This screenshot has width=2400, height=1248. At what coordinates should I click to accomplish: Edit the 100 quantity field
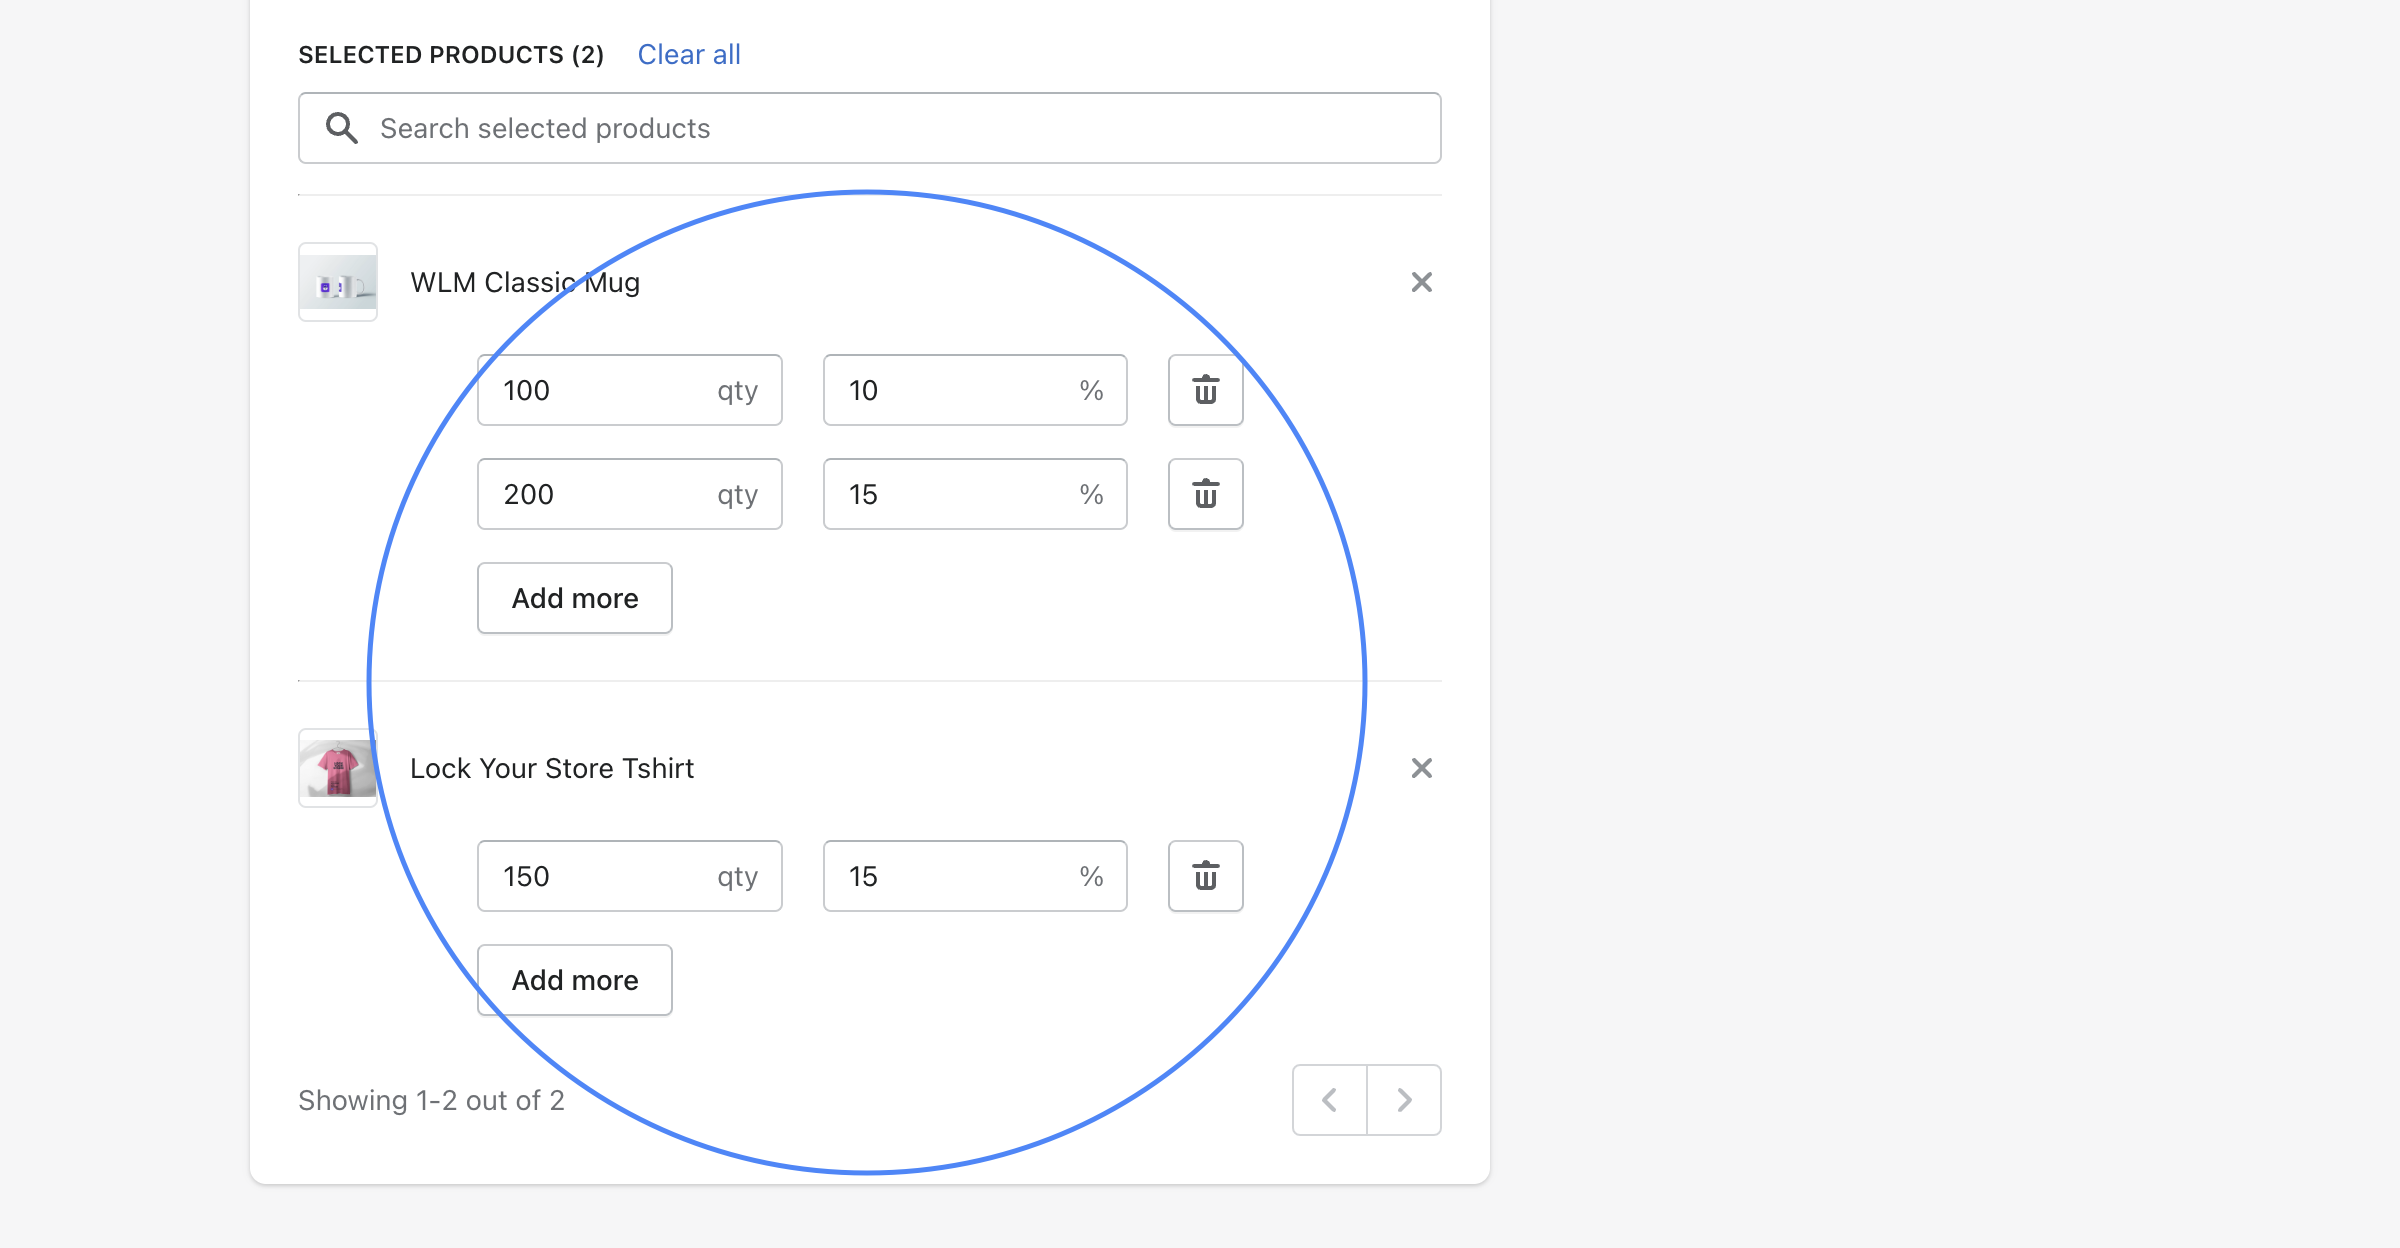tap(630, 390)
